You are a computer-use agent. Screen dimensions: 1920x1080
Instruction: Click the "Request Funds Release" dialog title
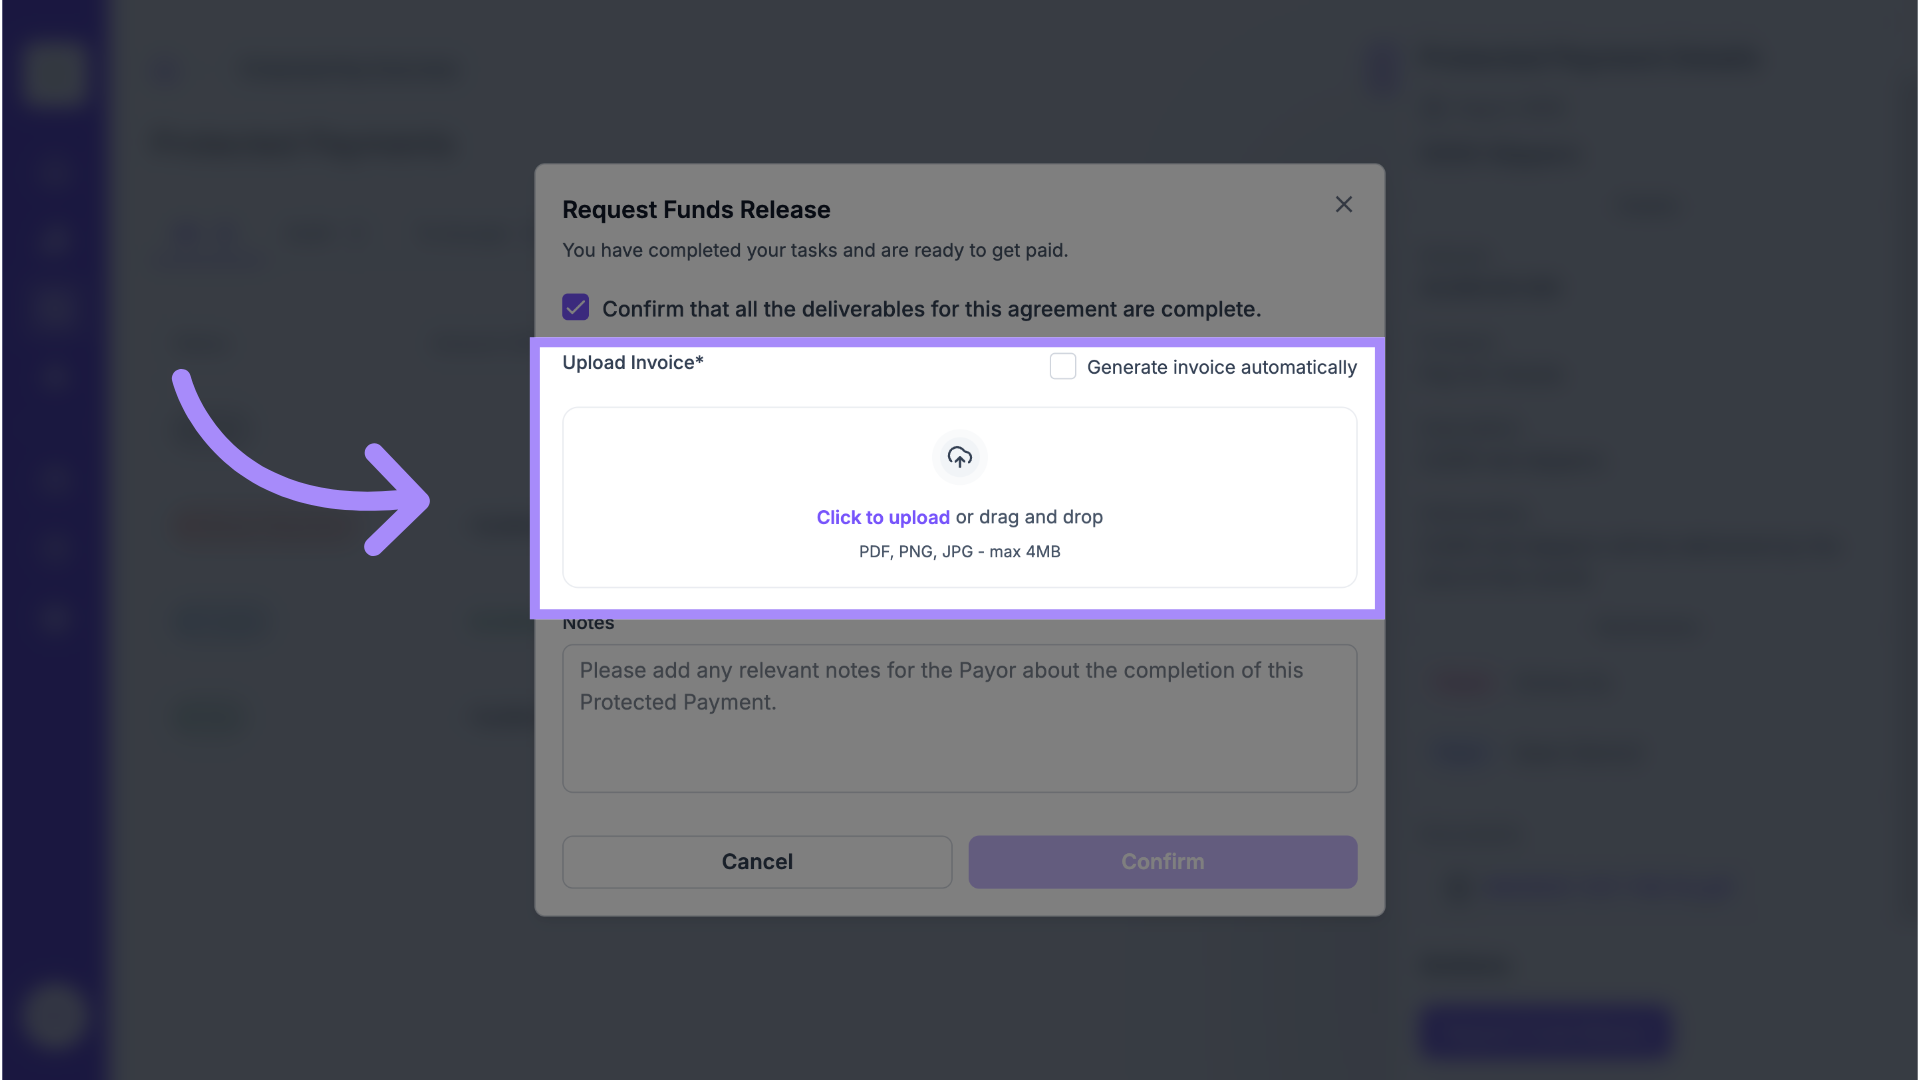point(696,210)
